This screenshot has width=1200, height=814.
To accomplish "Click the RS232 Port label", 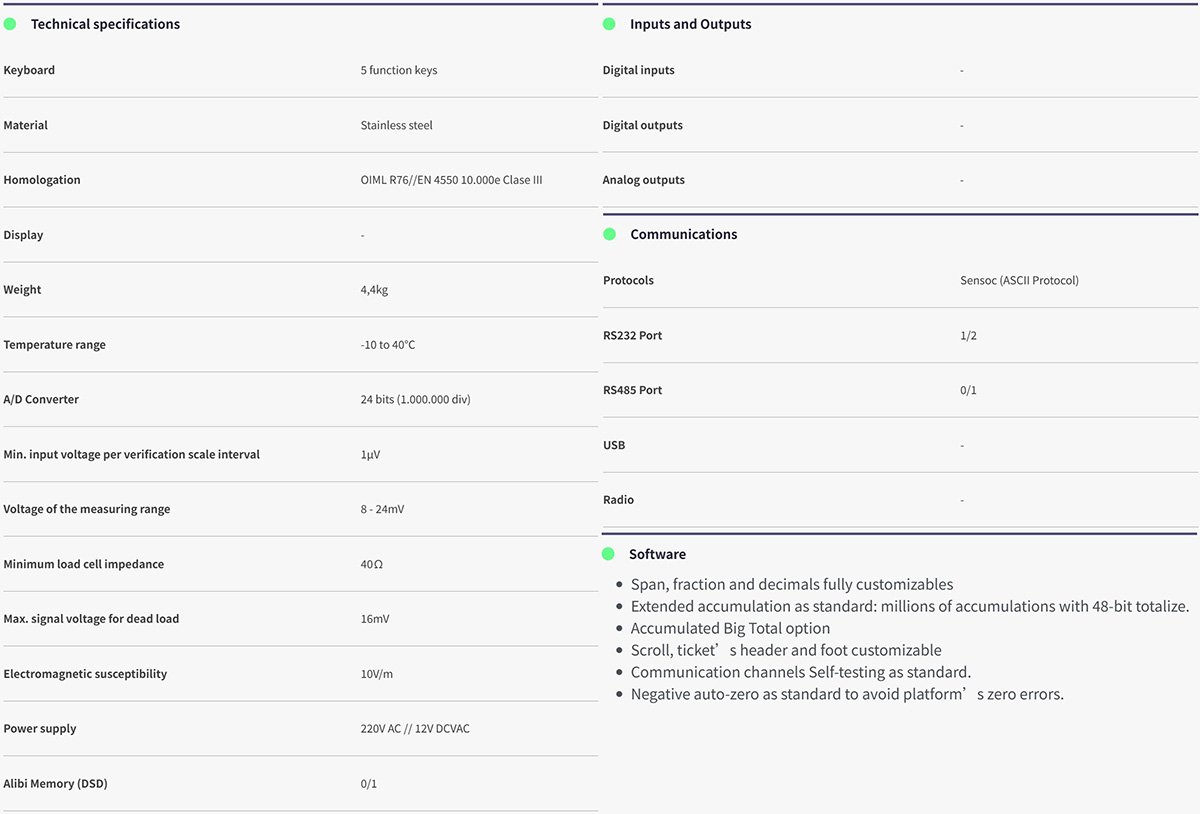I will [x=632, y=335].
